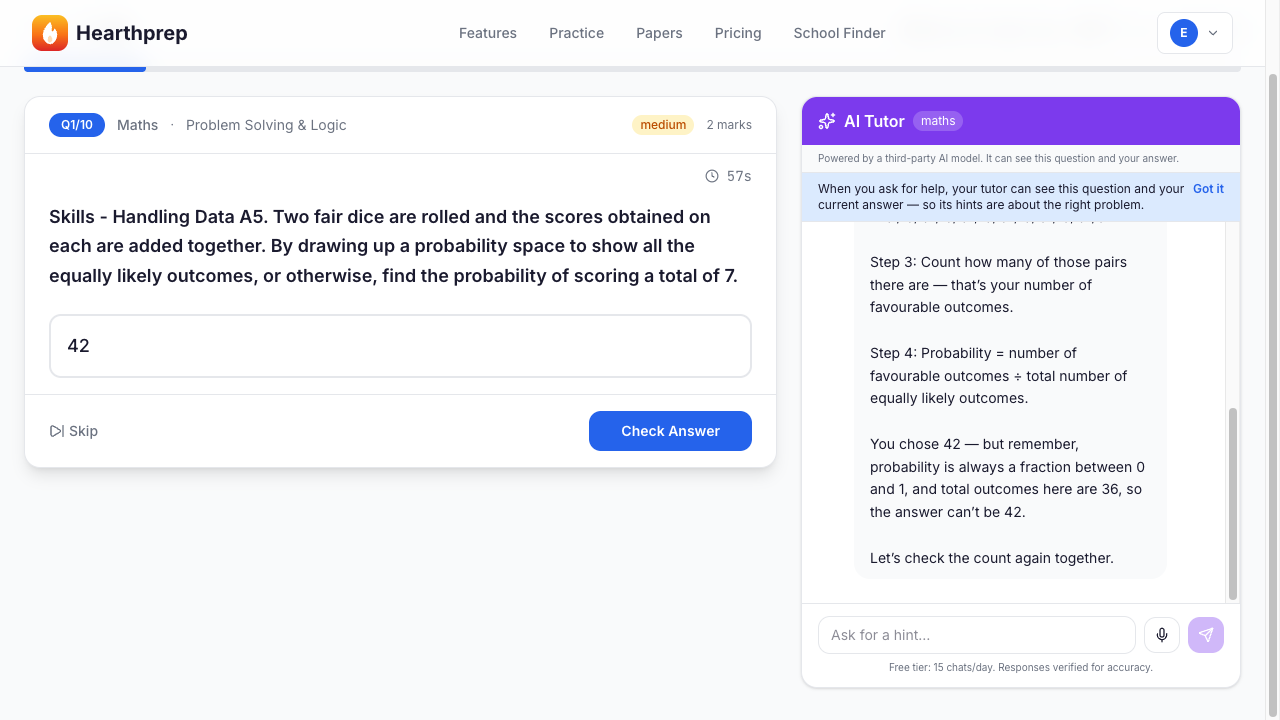Click the Skip arrow icon
The height and width of the screenshot is (720, 1280).
pyautogui.click(x=57, y=431)
